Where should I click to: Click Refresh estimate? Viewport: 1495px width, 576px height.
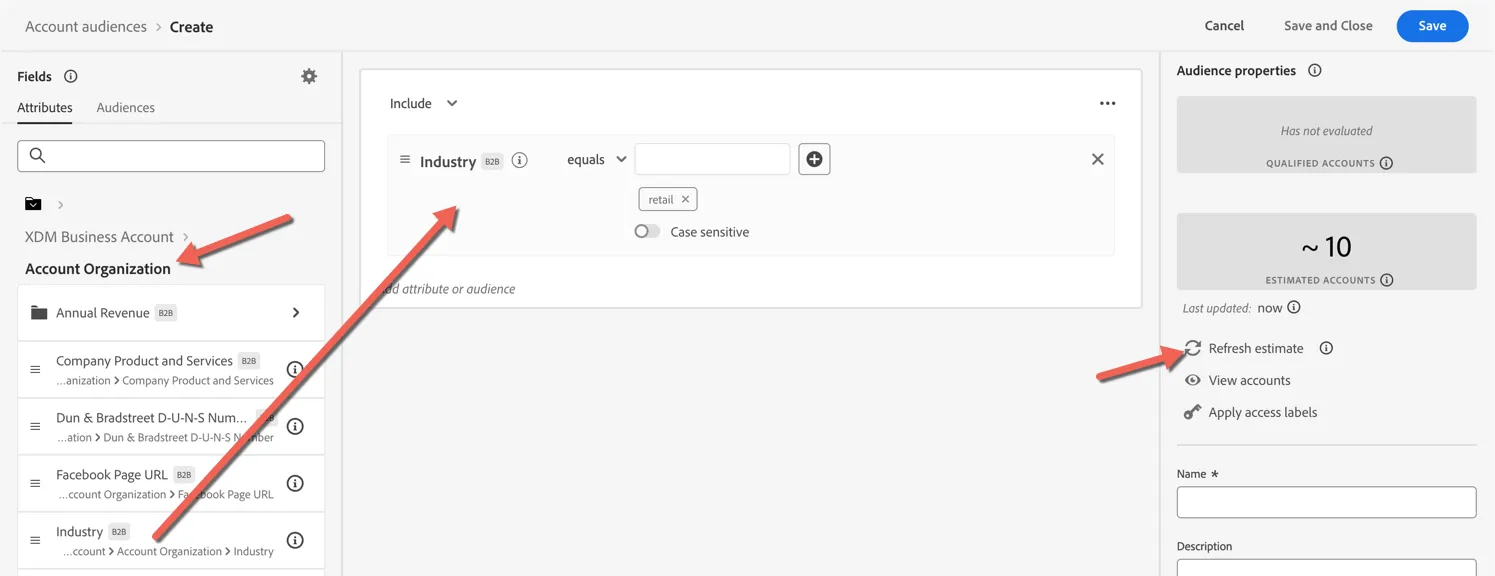(x=1256, y=348)
